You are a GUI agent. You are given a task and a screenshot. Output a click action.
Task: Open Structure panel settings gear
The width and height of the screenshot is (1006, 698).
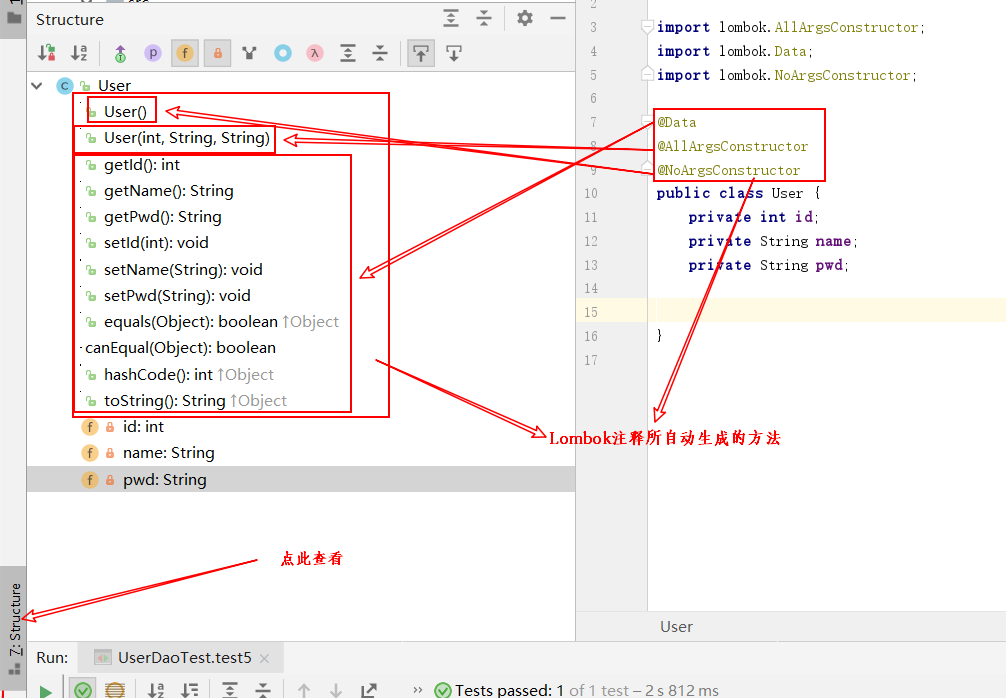(x=525, y=18)
